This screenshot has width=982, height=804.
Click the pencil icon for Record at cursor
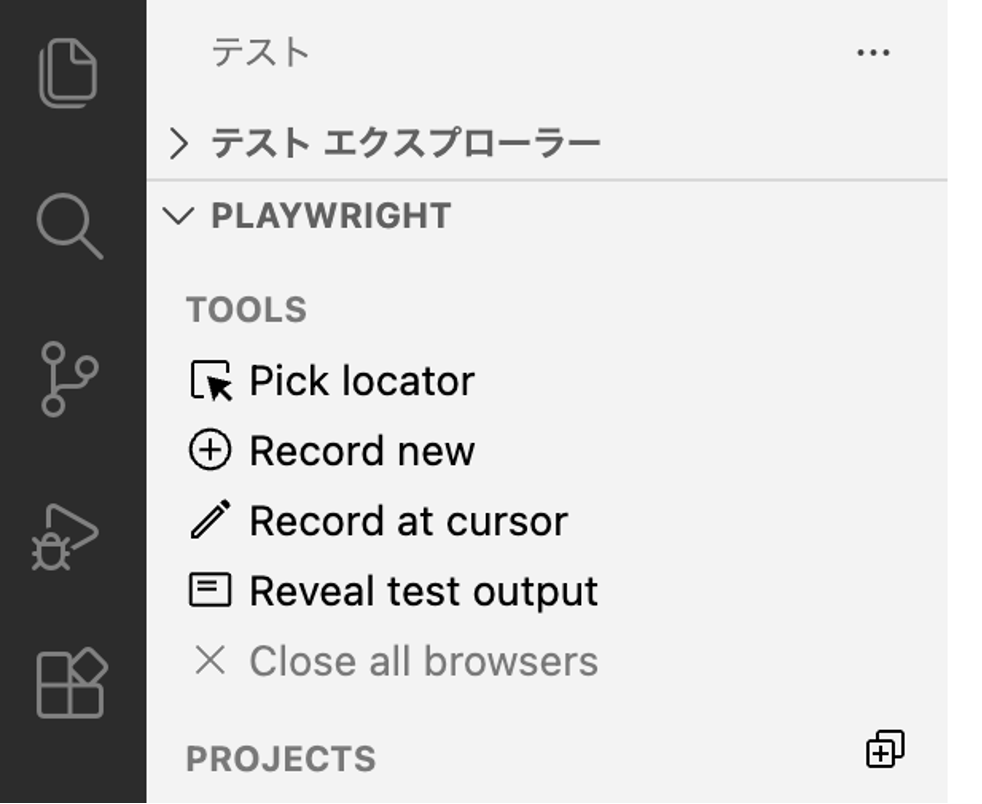210,520
